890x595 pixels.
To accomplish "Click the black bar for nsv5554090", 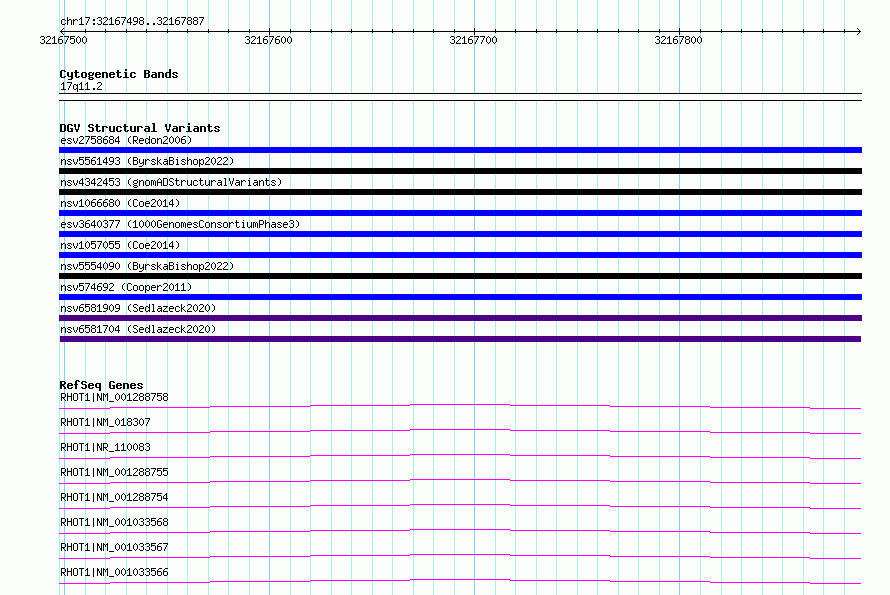I will (460, 276).
